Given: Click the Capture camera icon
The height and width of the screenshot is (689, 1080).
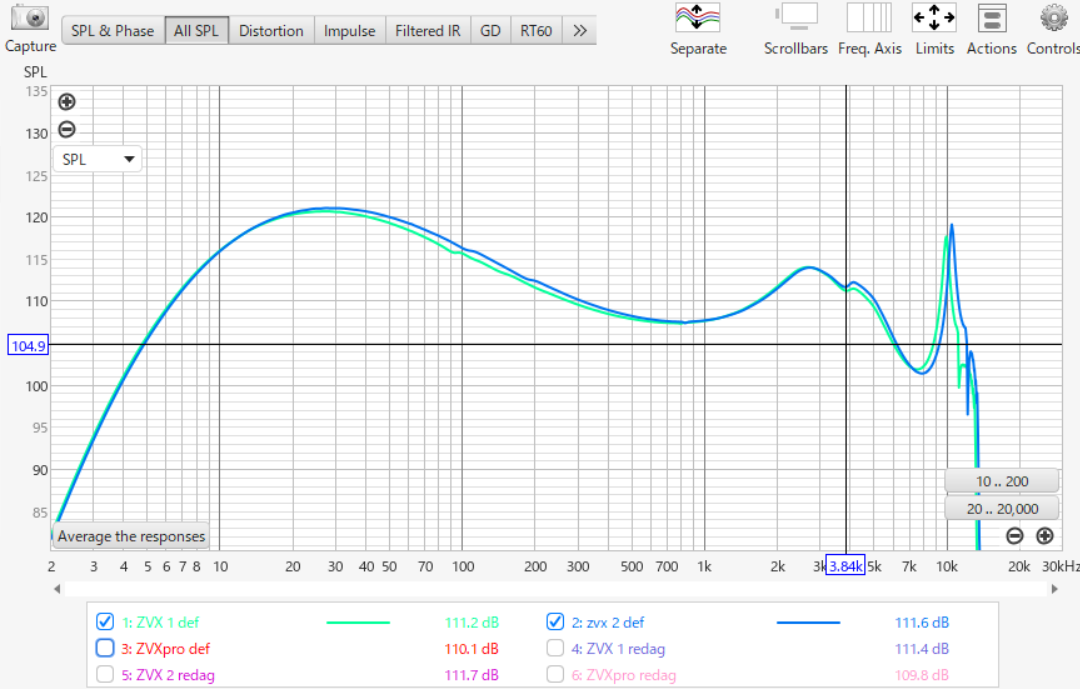Looking at the screenshot, I should pyautogui.click(x=30, y=18).
